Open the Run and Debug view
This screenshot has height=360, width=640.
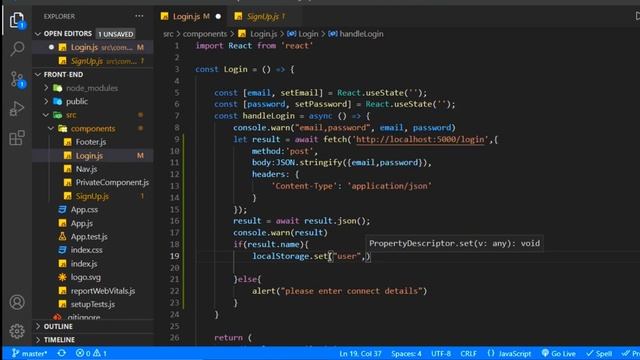pyautogui.click(x=17, y=109)
